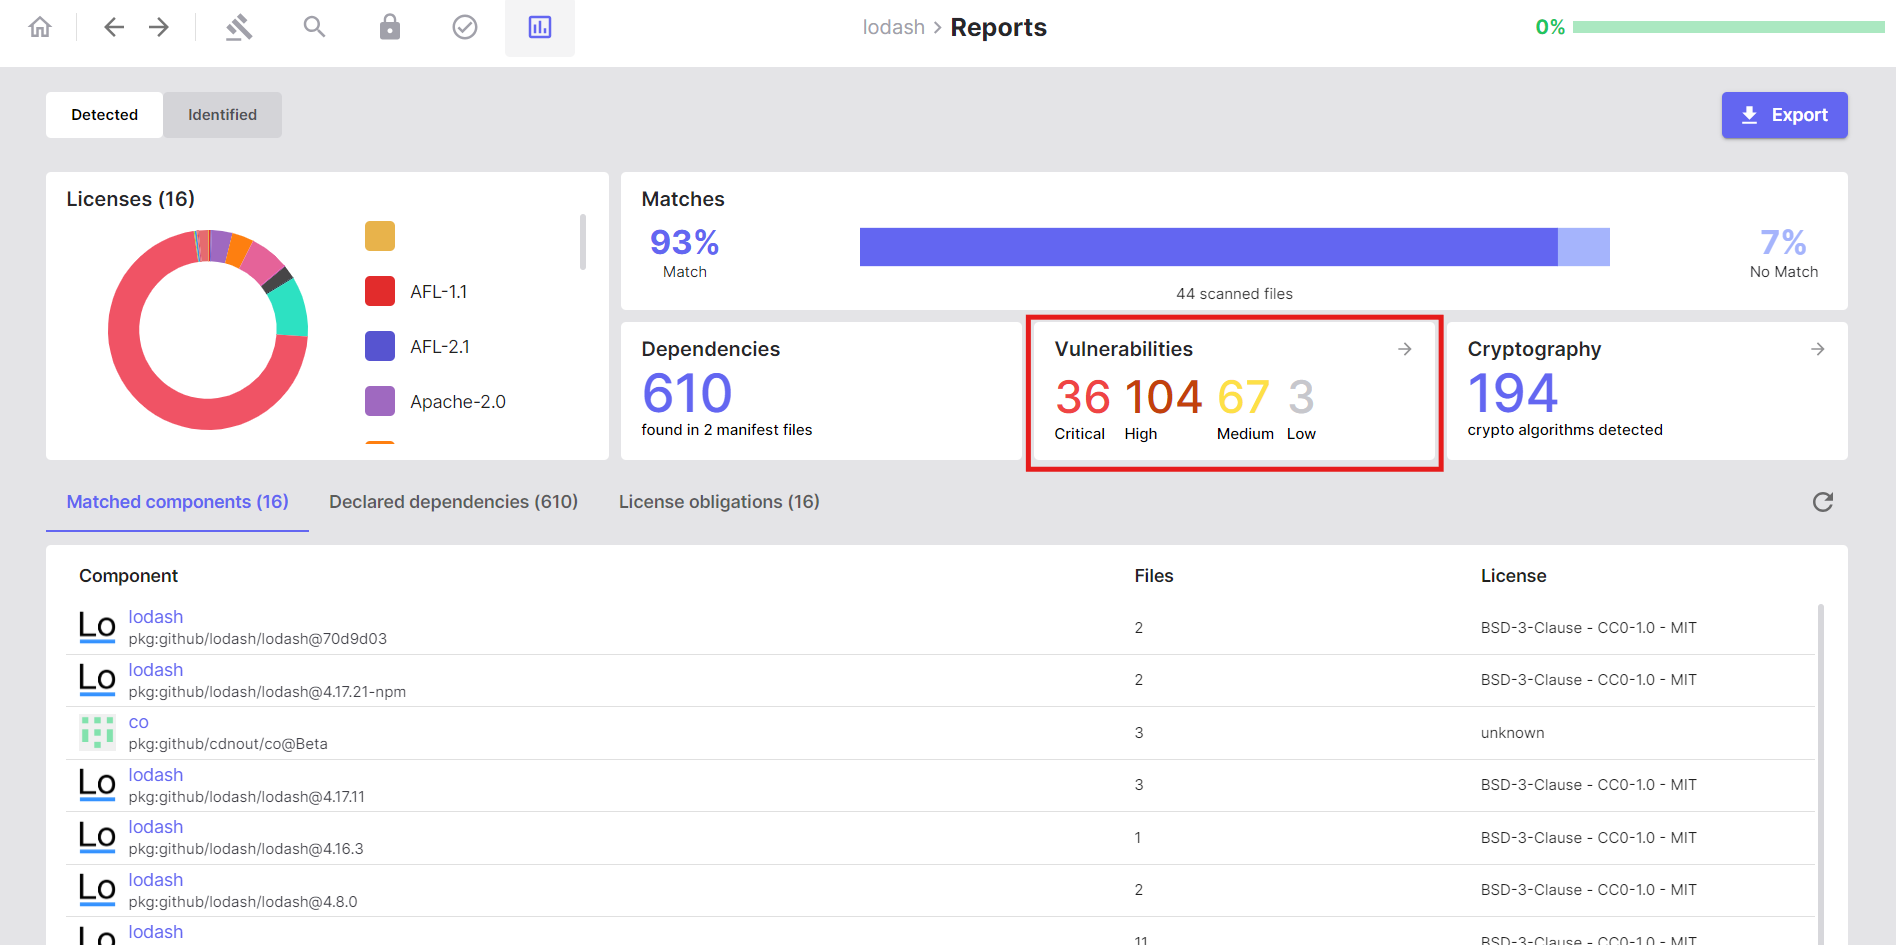Open lodash link for version 70d9d03
1896x945 pixels.
[x=156, y=617]
